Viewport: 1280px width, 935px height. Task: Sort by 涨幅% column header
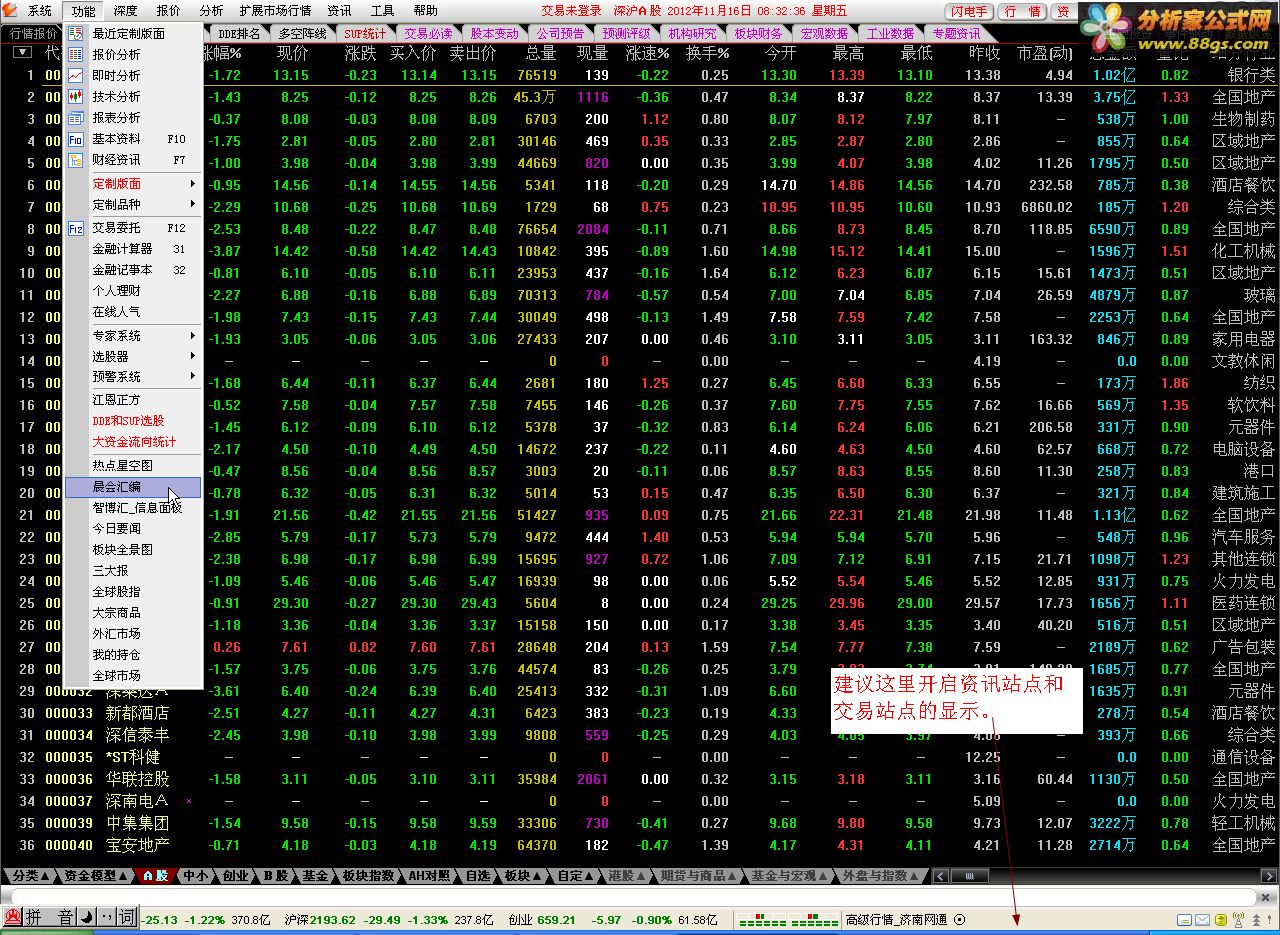(x=222, y=53)
